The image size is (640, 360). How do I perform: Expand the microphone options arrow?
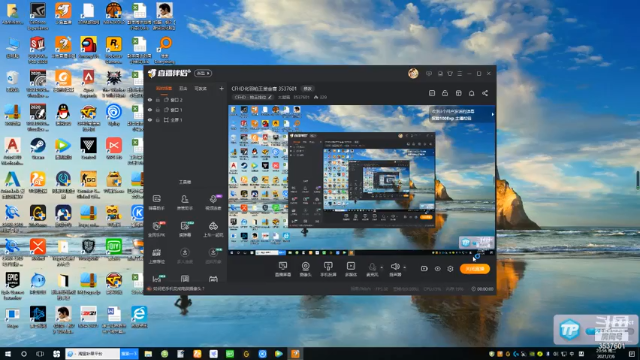tap(382, 267)
